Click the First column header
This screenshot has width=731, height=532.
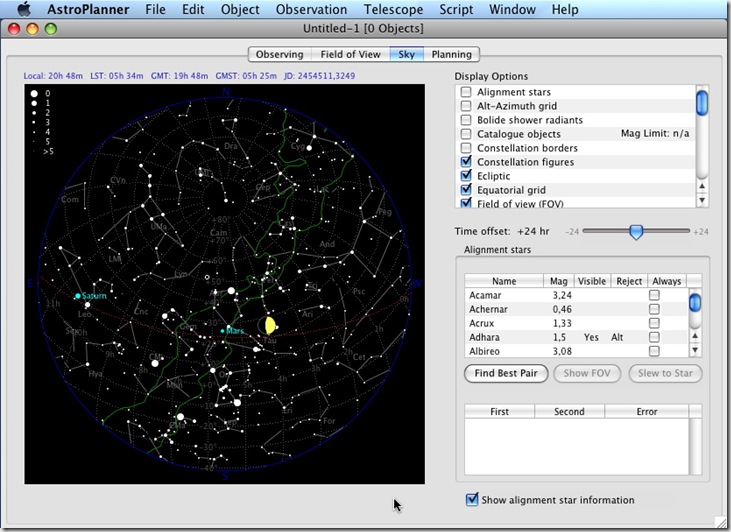click(x=499, y=411)
